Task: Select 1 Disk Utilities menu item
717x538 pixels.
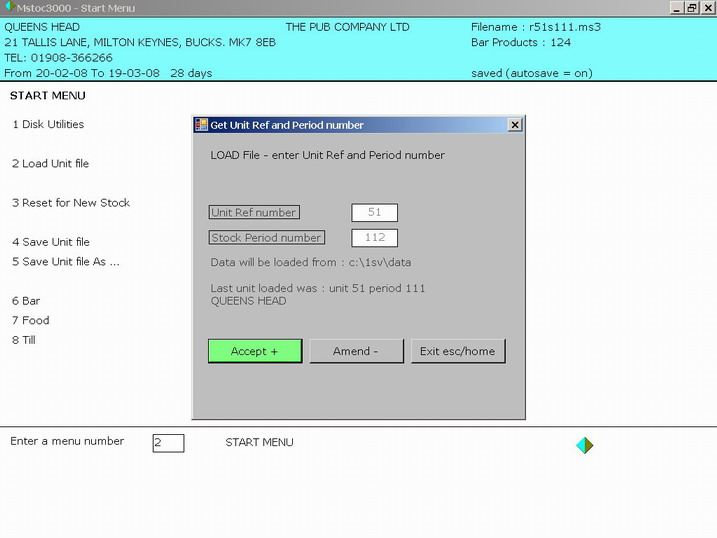Action: tap(48, 125)
